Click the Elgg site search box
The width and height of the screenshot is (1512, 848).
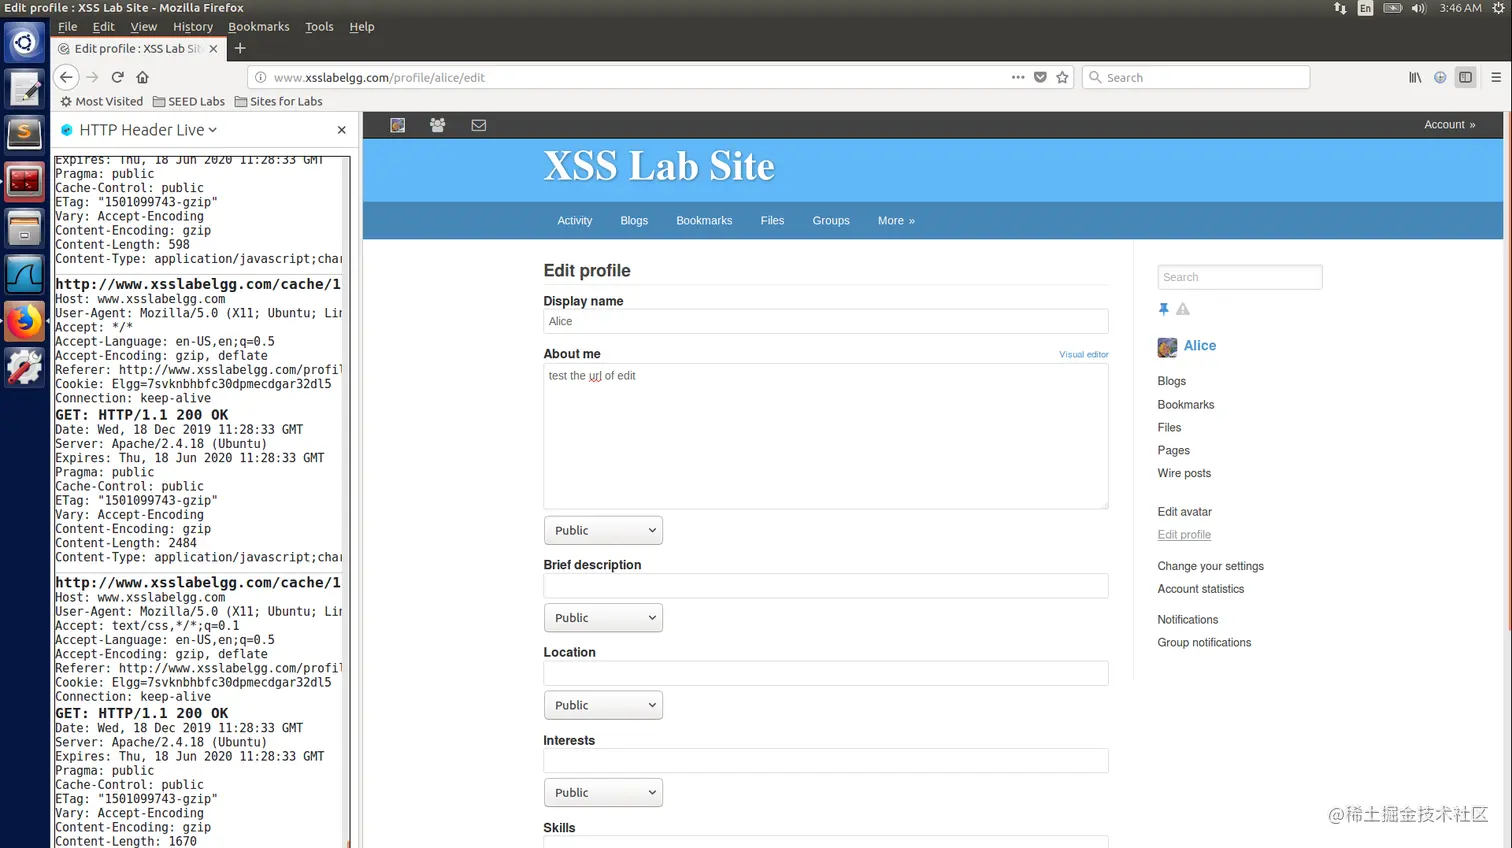[x=1240, y=277]
